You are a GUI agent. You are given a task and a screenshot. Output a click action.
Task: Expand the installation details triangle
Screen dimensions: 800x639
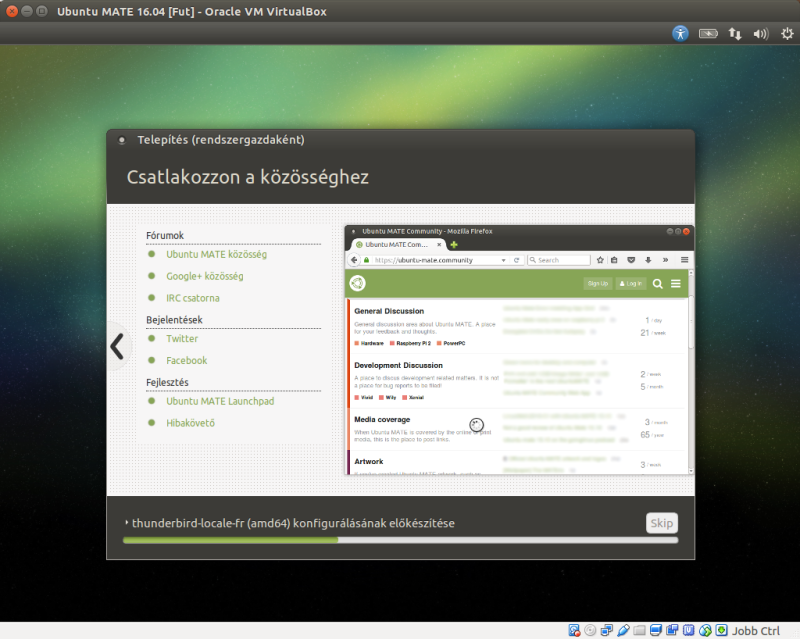tap(126, 523)
